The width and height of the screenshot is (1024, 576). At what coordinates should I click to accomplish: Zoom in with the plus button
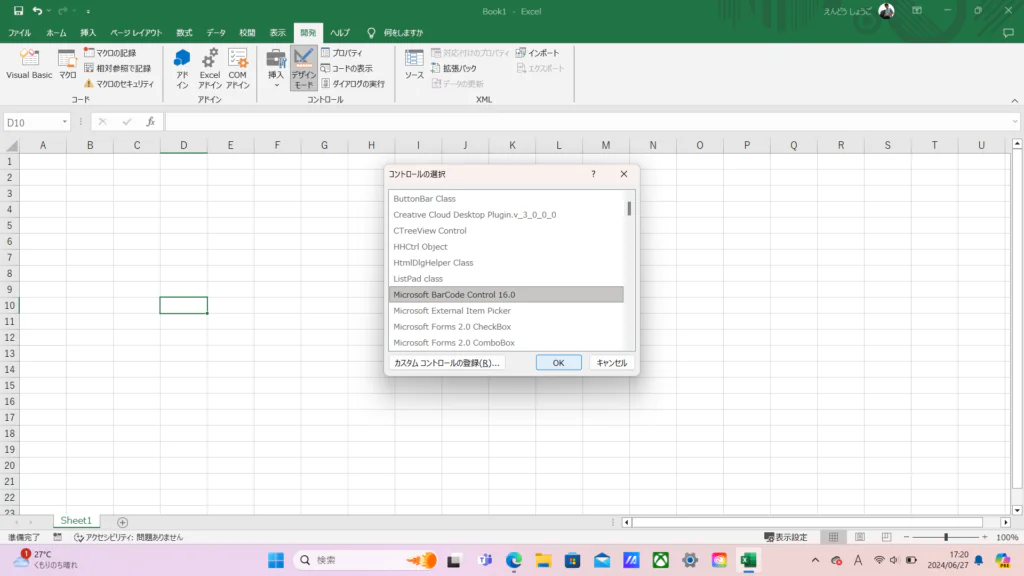tap(985, 537)
